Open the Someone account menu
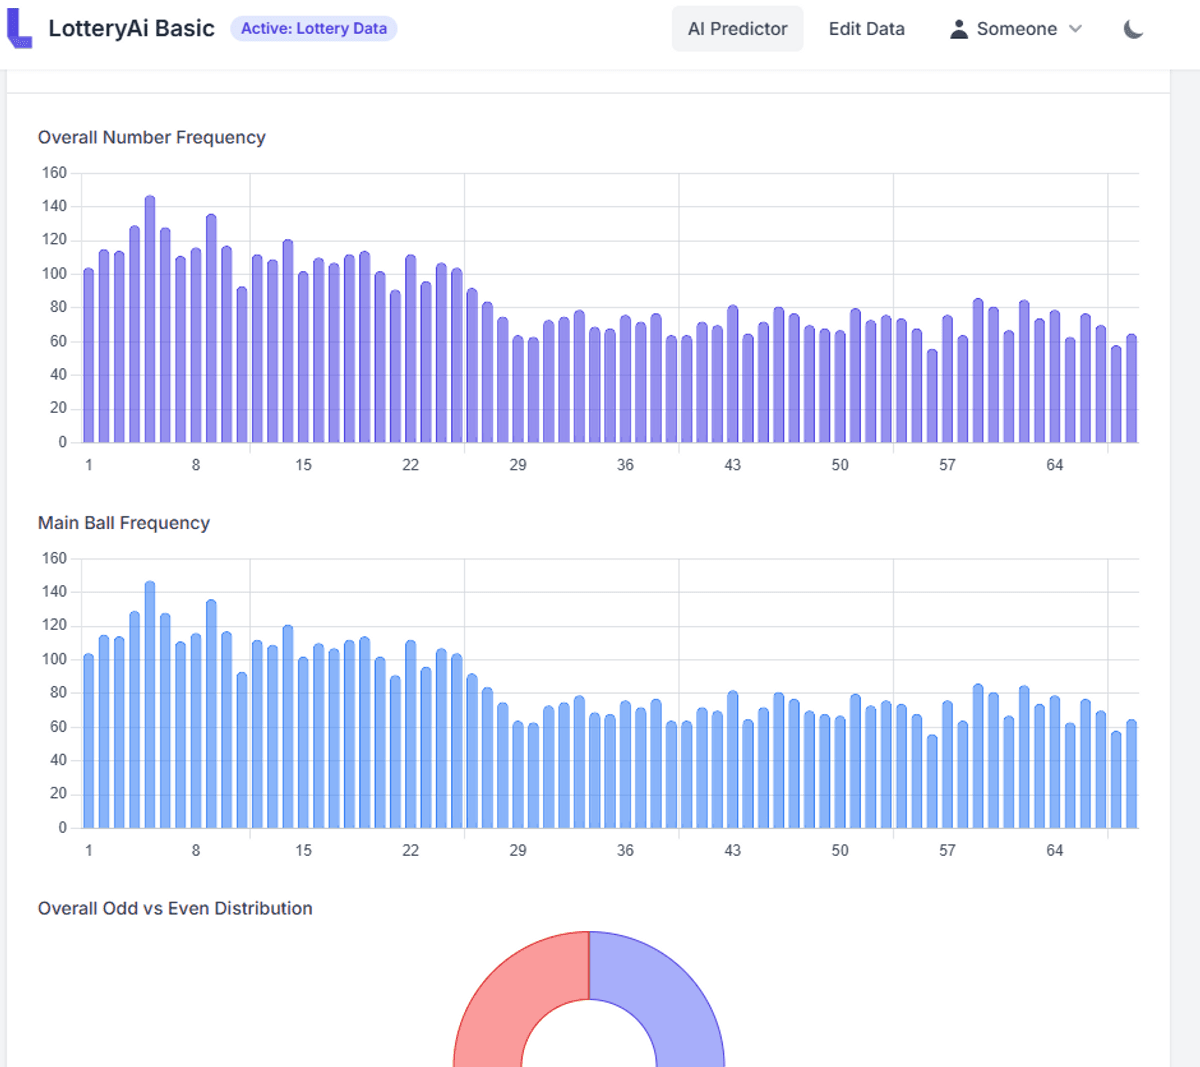Screen dimensions: 1200x1067 click(1016, 29)
